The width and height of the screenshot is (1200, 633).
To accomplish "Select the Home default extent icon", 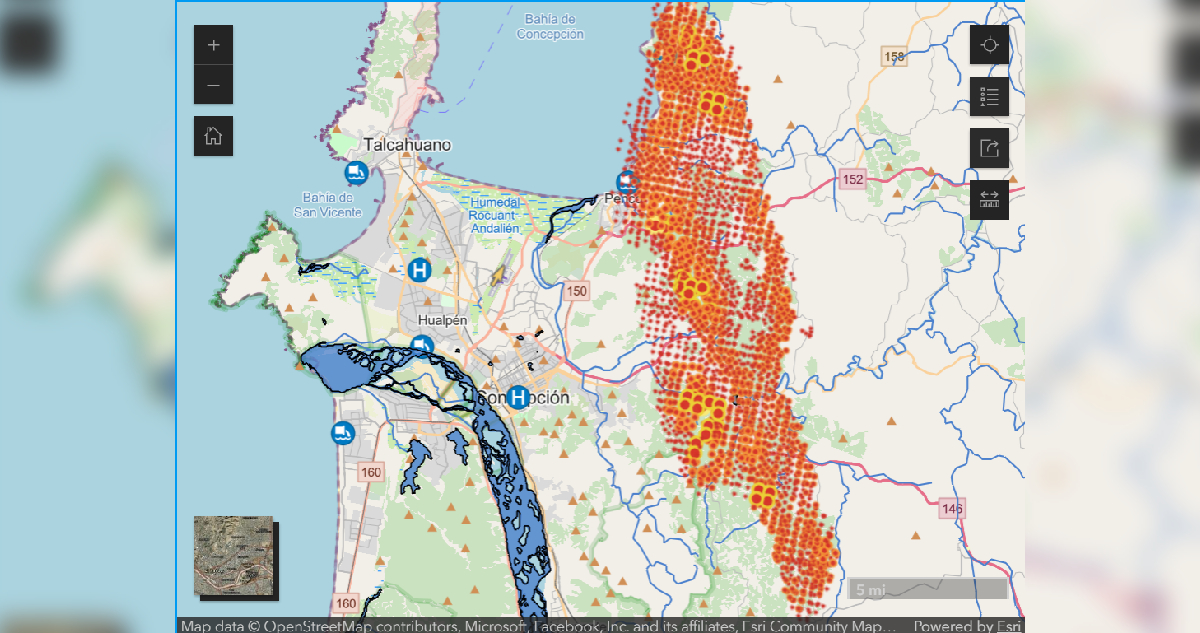I will pos(213,136).
